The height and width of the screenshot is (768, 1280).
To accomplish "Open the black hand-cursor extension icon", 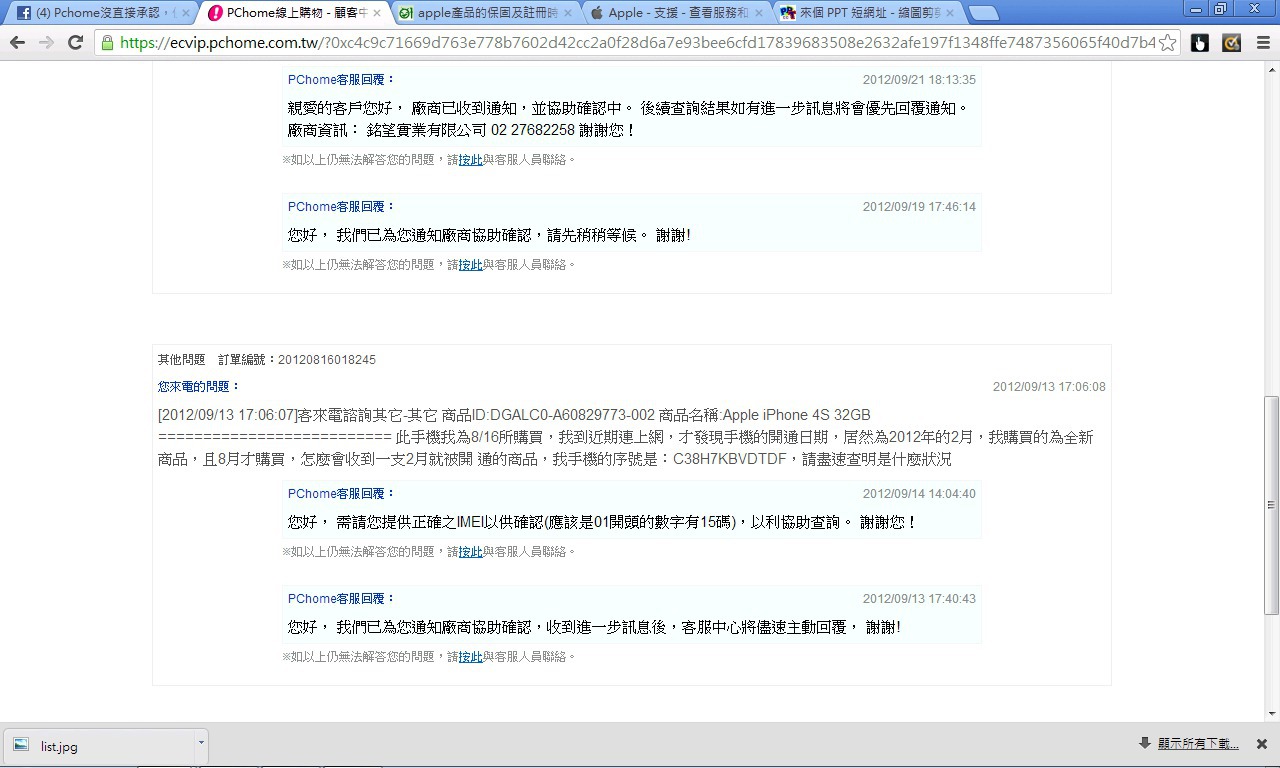I will 1200,43.
